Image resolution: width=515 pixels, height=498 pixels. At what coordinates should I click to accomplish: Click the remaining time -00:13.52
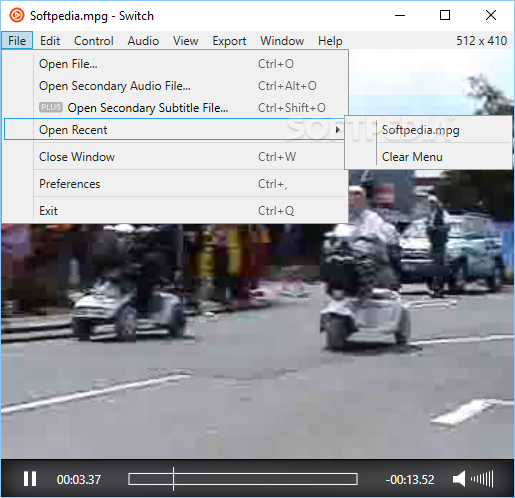[x=410, y=480]
